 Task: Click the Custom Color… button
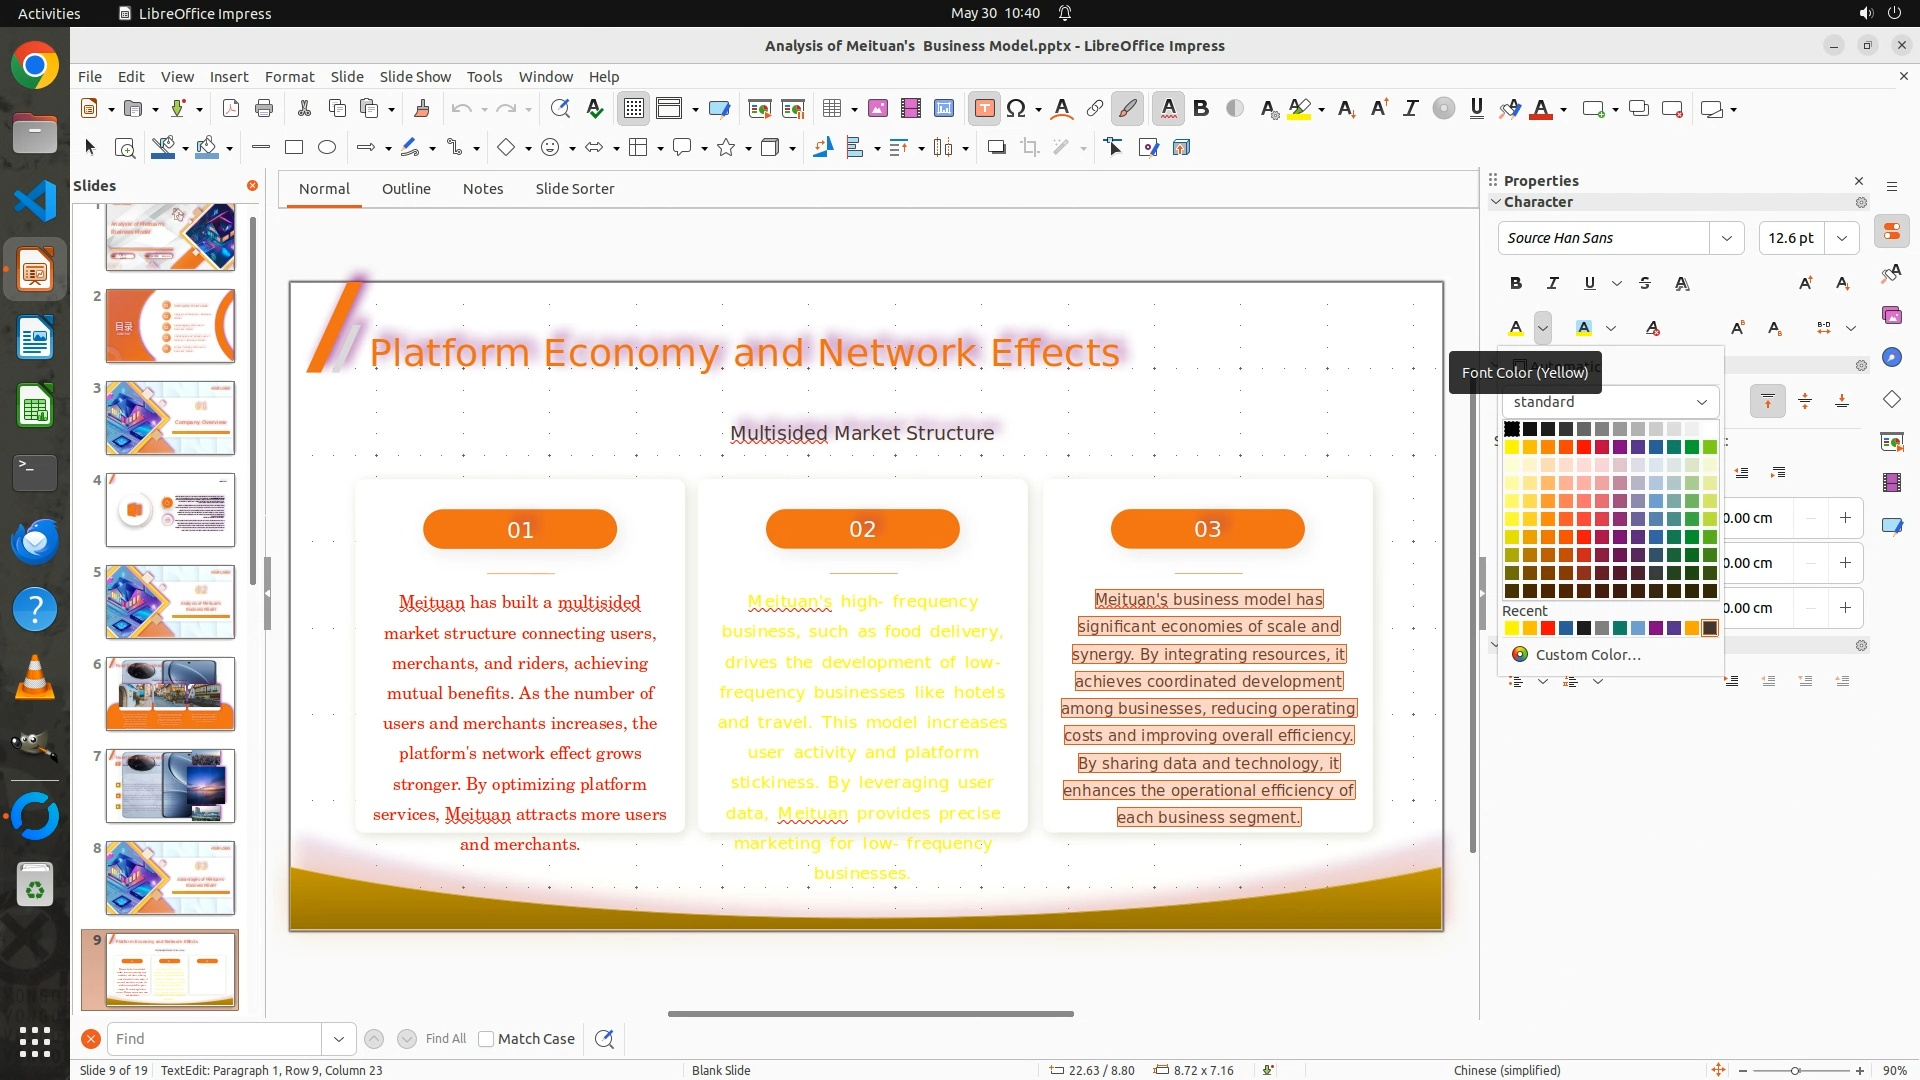click(x=1587, y=655)
